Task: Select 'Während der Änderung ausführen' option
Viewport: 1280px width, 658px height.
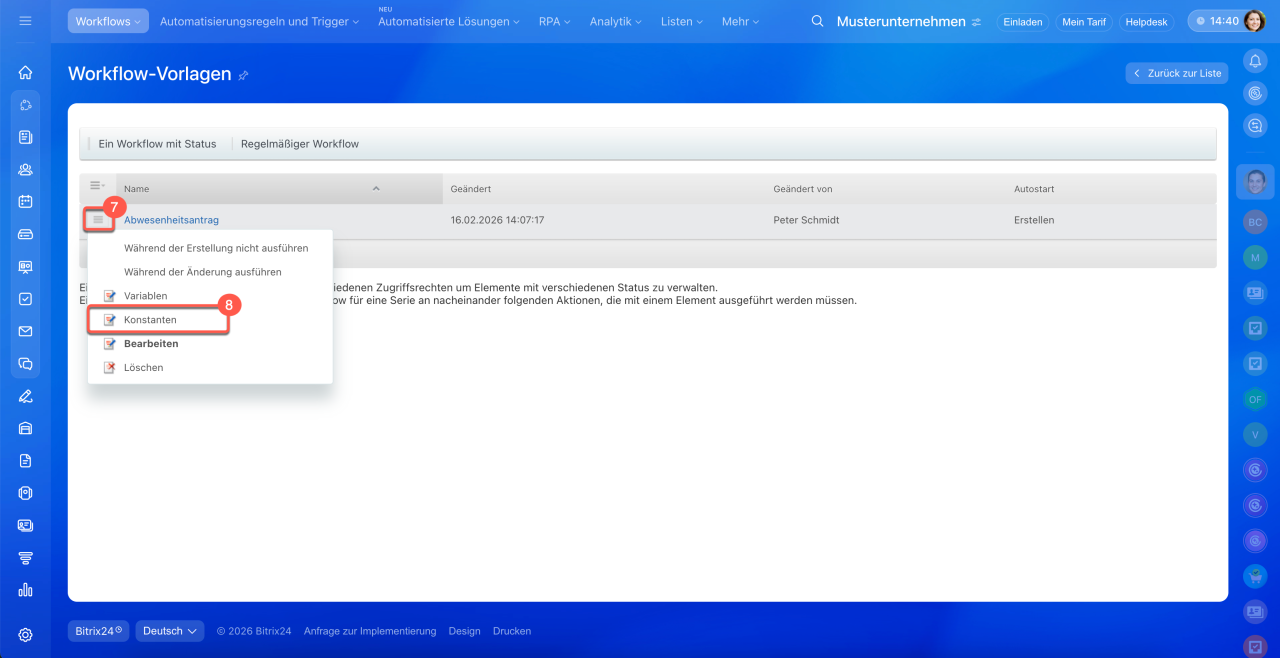Action: tap(202, 272)
